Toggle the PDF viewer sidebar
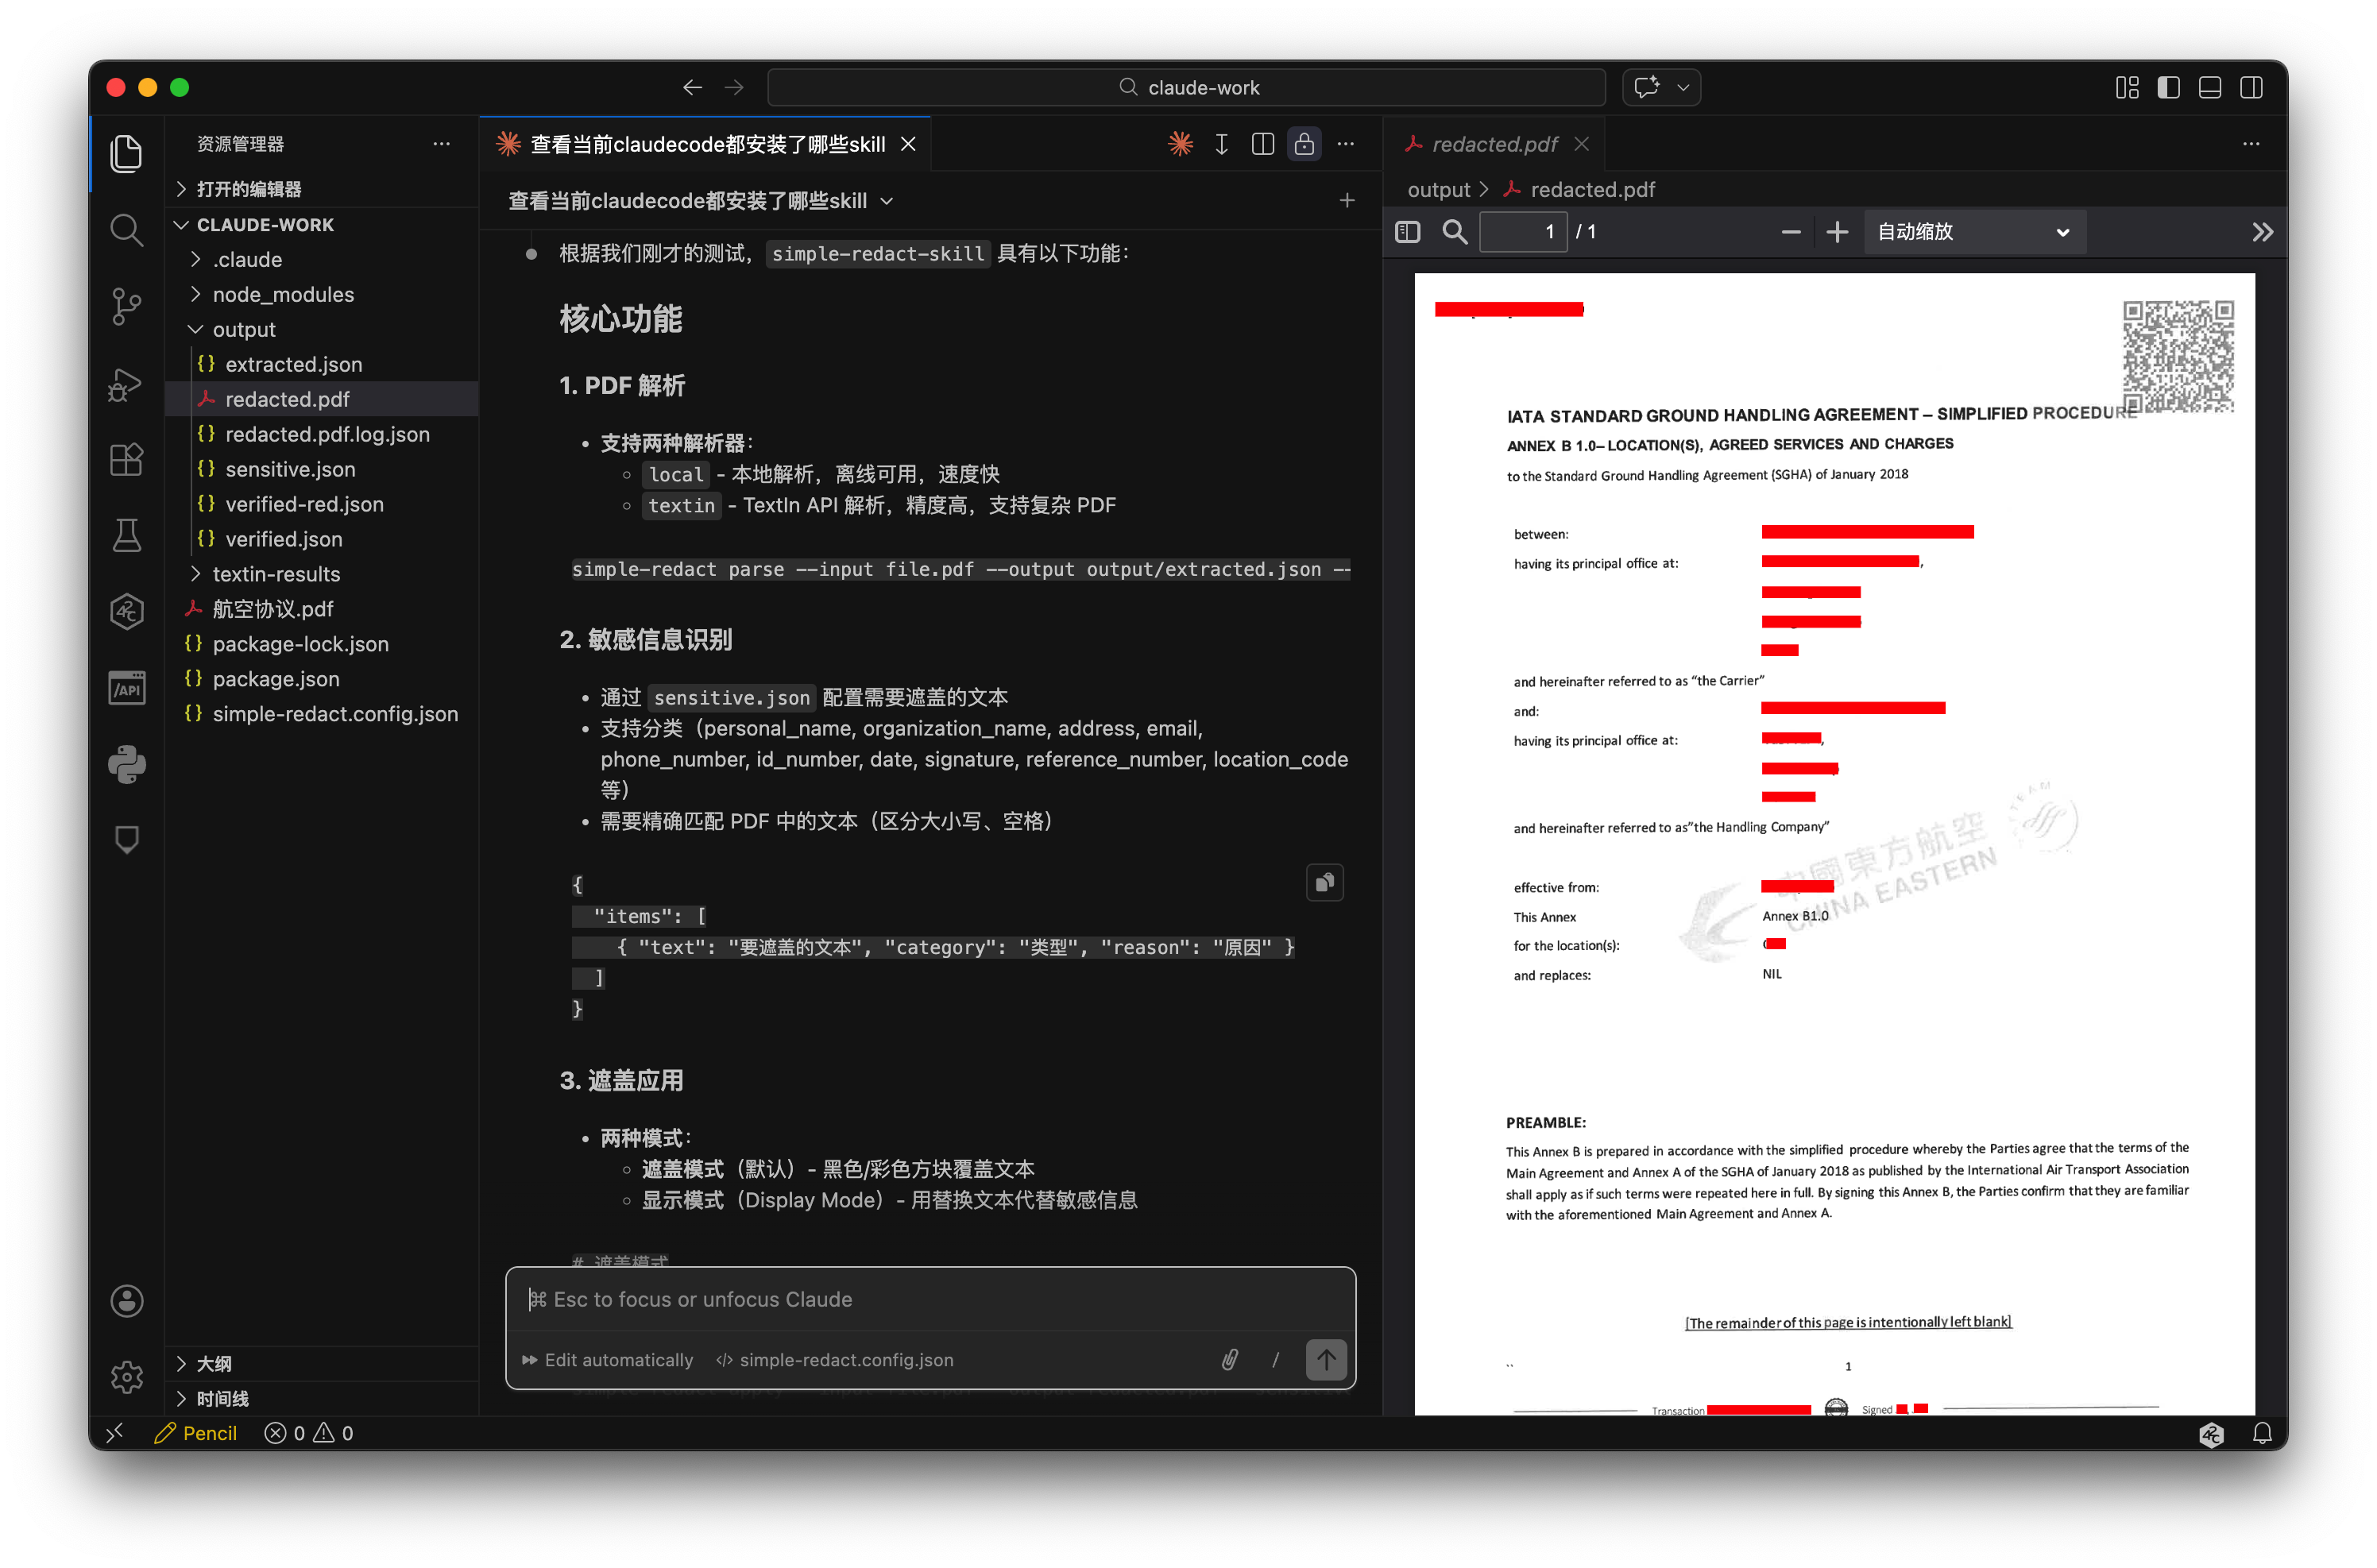Screen dimensions: 2377x1568 [x=1408, y=232]
